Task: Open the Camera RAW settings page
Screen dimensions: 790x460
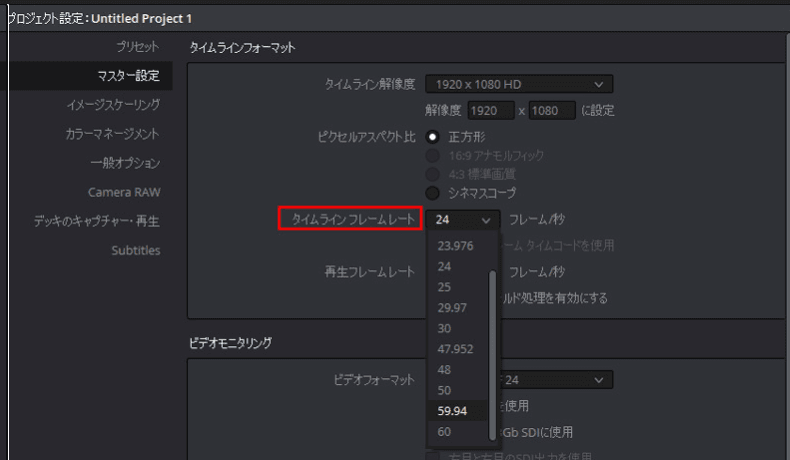Action: pyautogui.click(x=124, y=191)
